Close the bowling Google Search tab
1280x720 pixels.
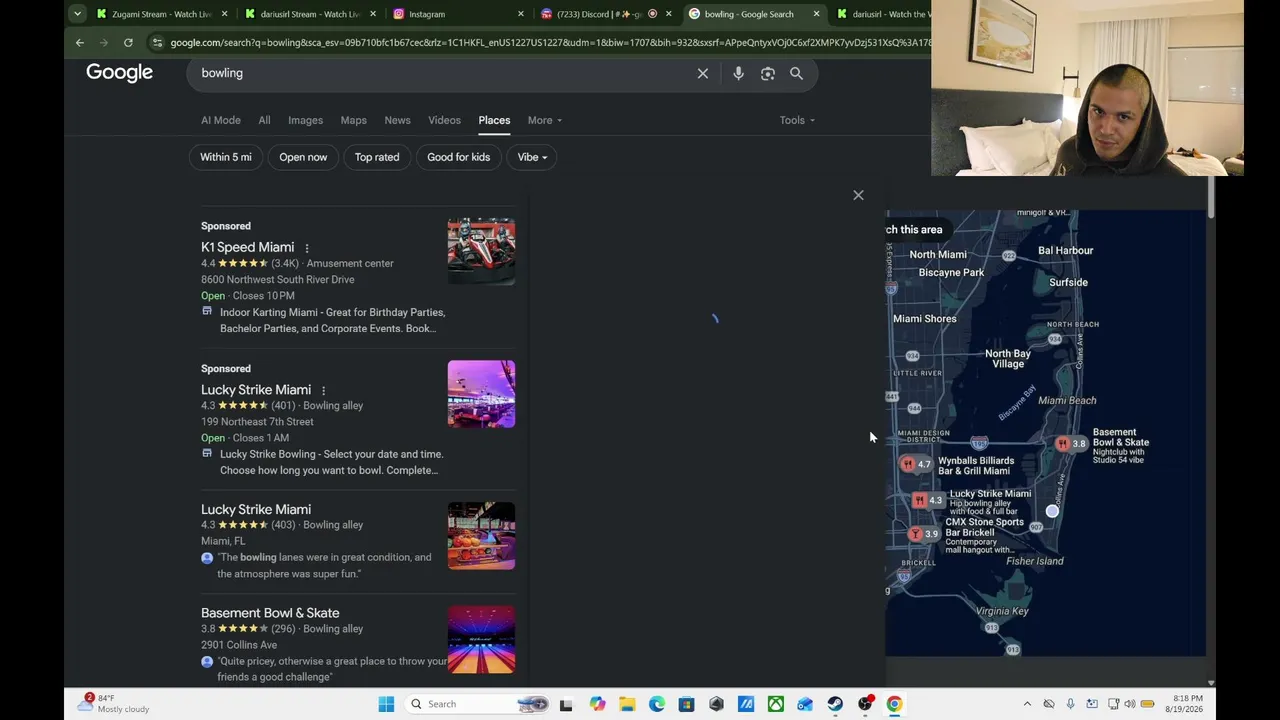pyautogui.click(x=816, y=14)
